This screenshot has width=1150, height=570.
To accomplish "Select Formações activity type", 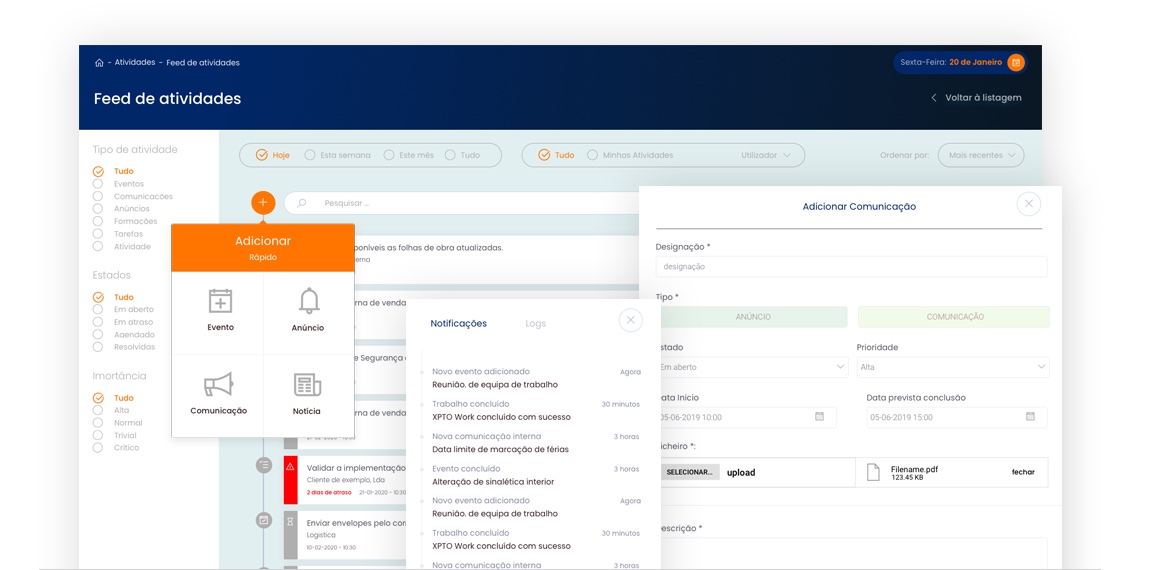I will click(x=125, y=222).
